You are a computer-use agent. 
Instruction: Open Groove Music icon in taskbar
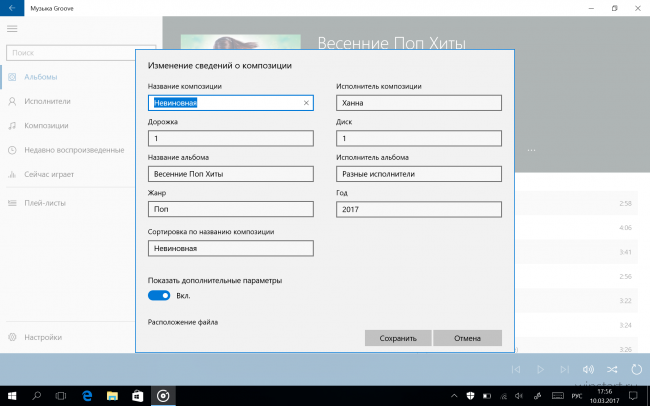click(164, 396)
